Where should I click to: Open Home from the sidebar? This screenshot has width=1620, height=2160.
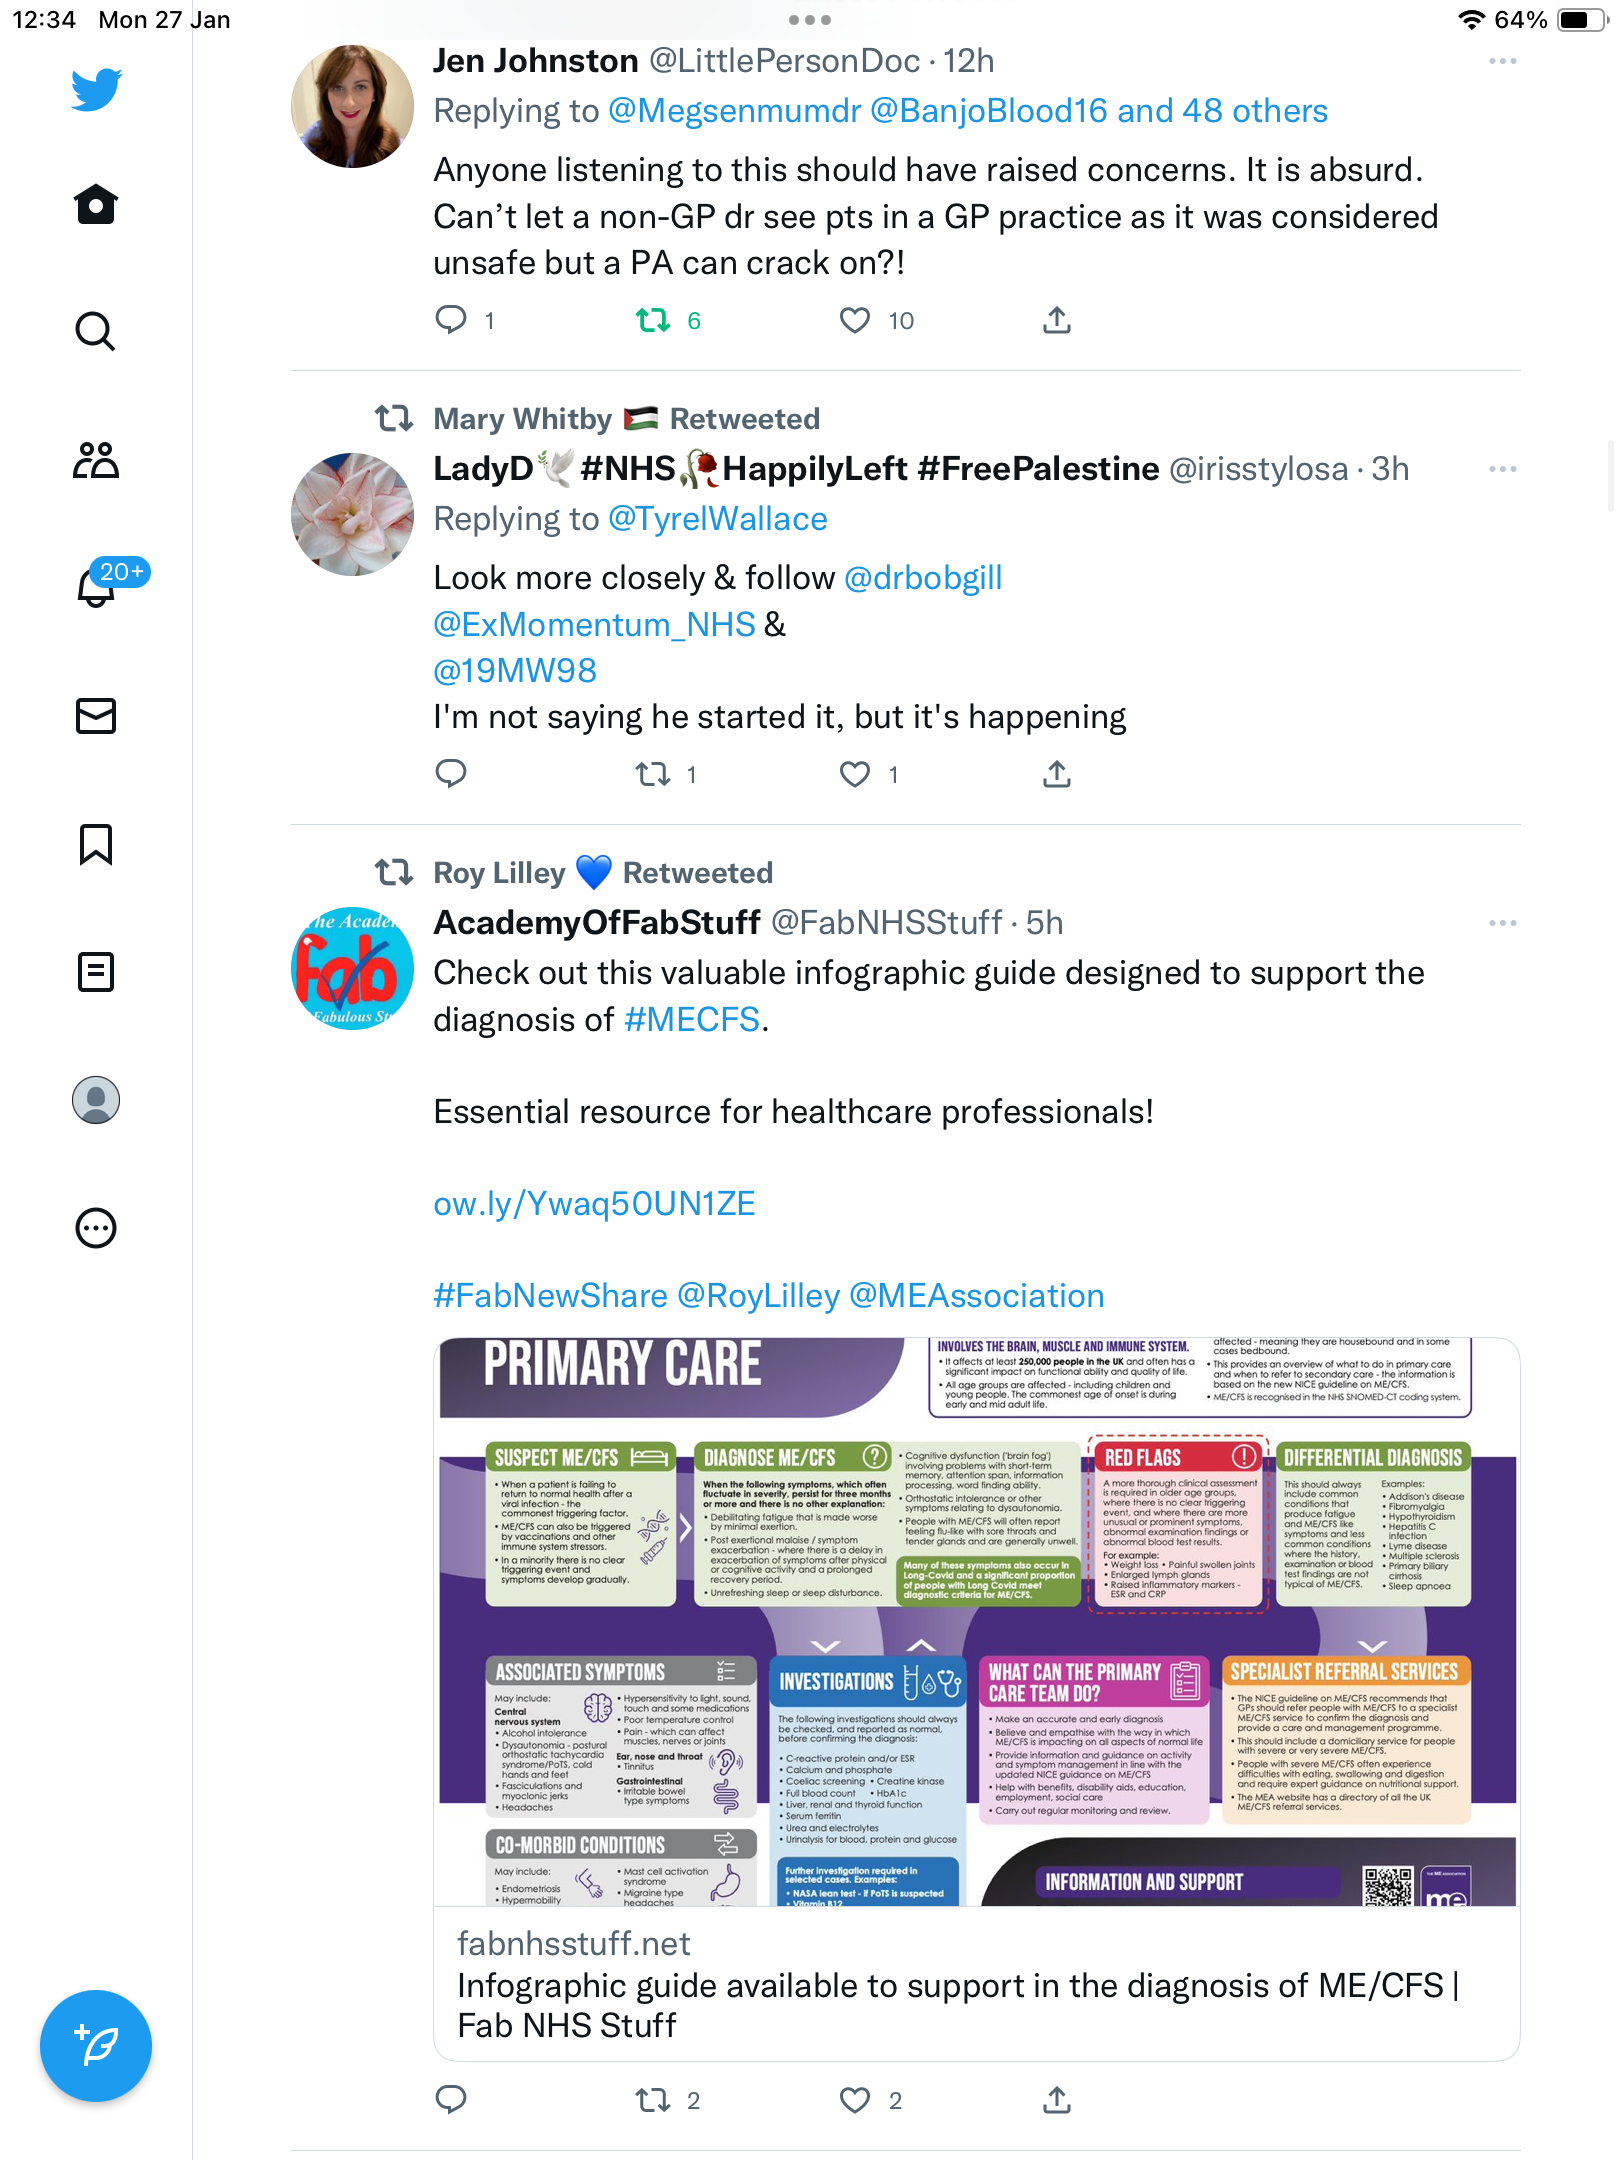[x=96, y=204]
